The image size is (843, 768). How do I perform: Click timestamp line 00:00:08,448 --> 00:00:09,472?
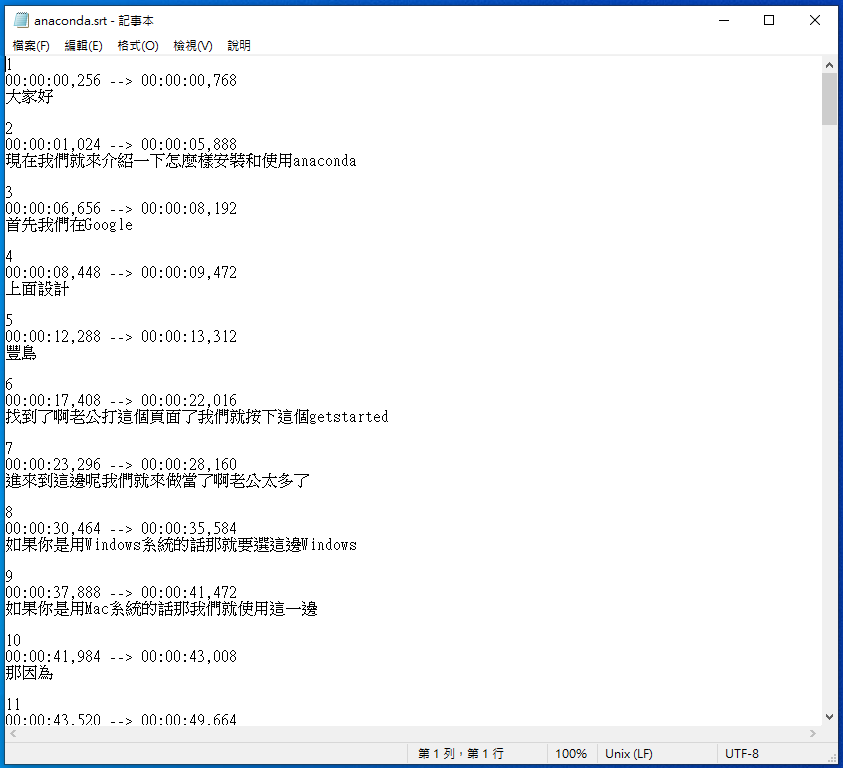pyautogui.click(x=121, y=273)
